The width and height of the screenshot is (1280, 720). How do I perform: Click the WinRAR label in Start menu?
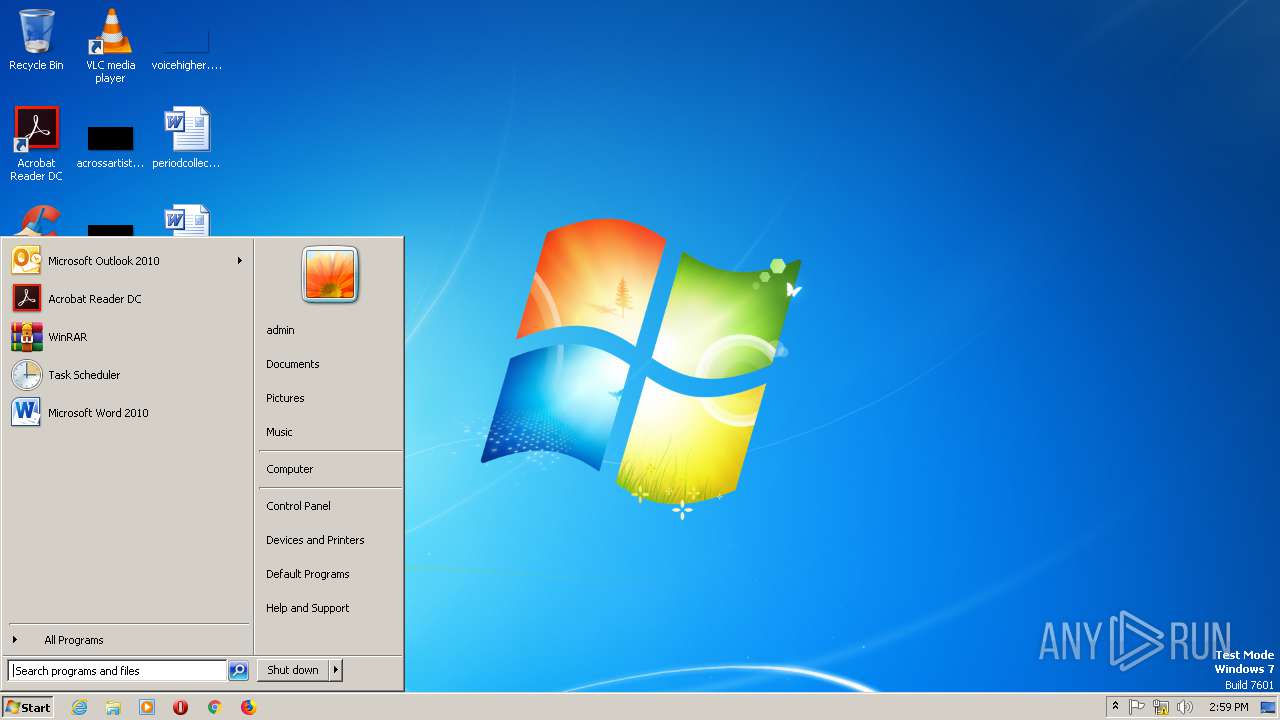tap(68, 337)
